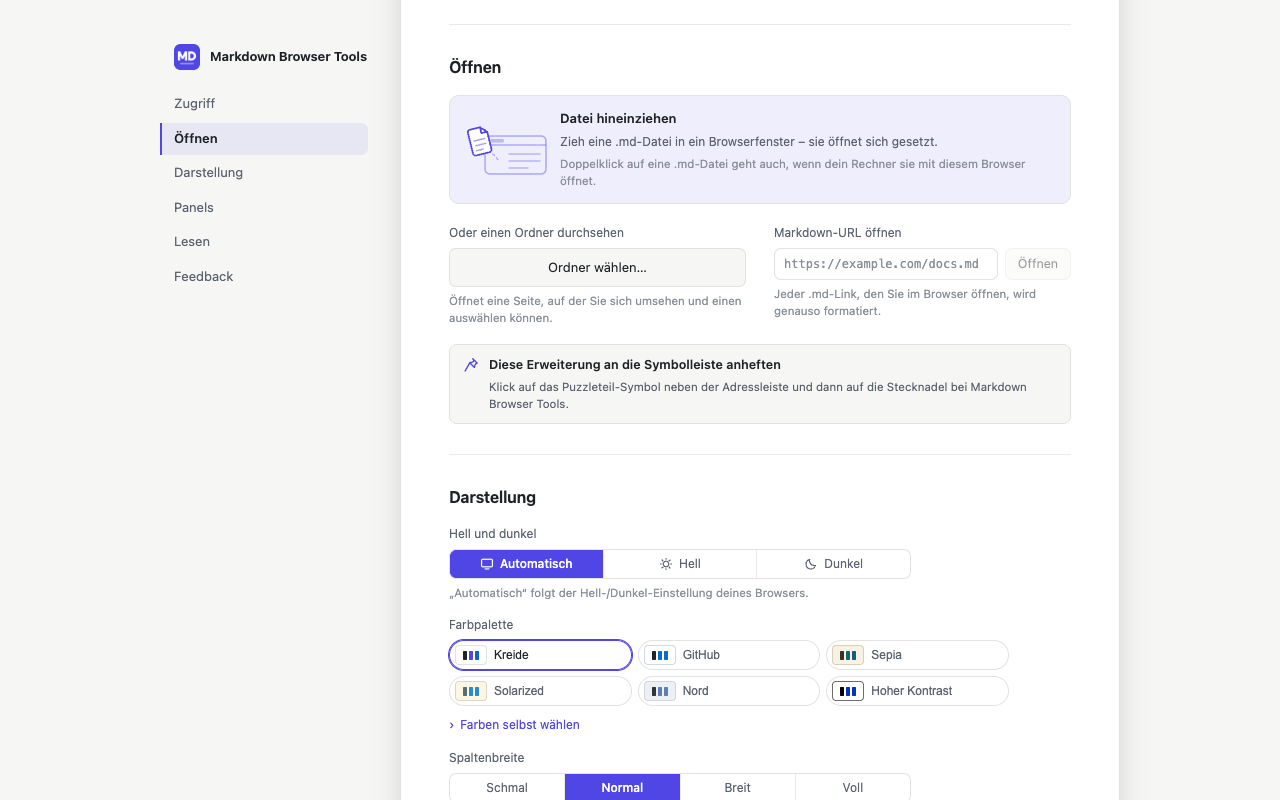Choose the Solarized color palette
Viewport: 1280px width, 800px height.
pos(540,691)
